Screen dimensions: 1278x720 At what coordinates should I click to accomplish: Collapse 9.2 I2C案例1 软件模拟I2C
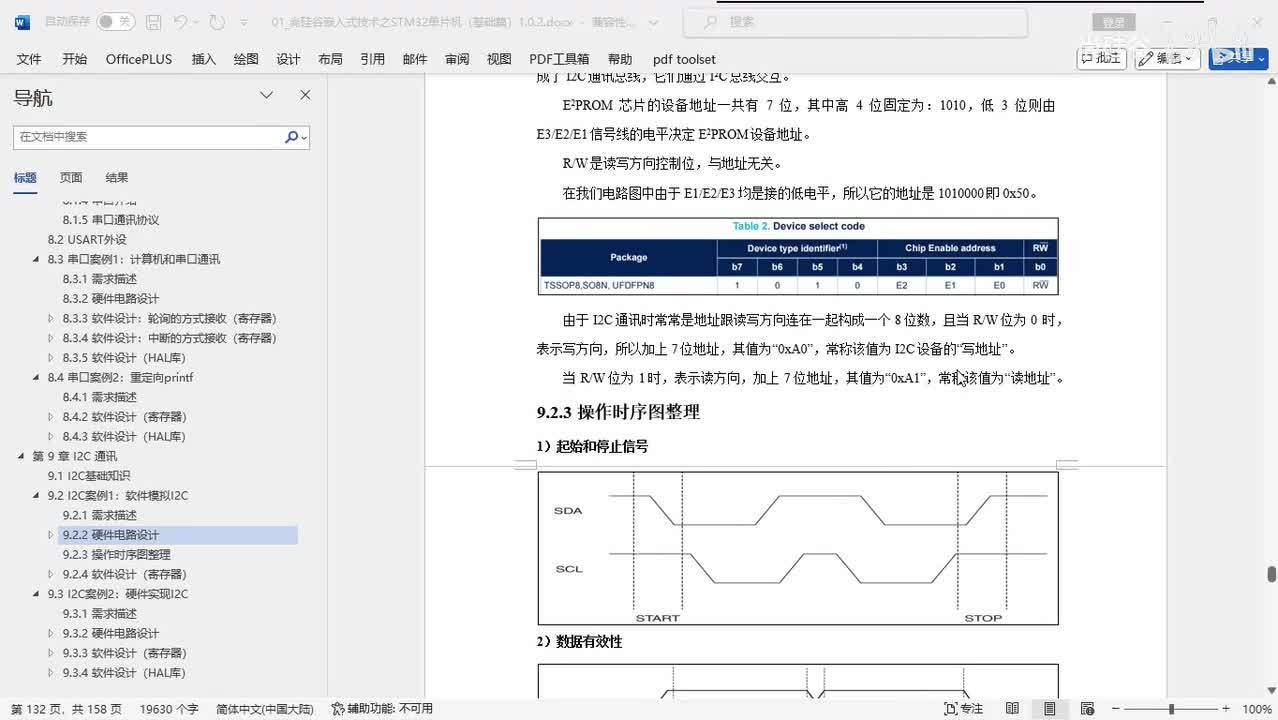36,495
